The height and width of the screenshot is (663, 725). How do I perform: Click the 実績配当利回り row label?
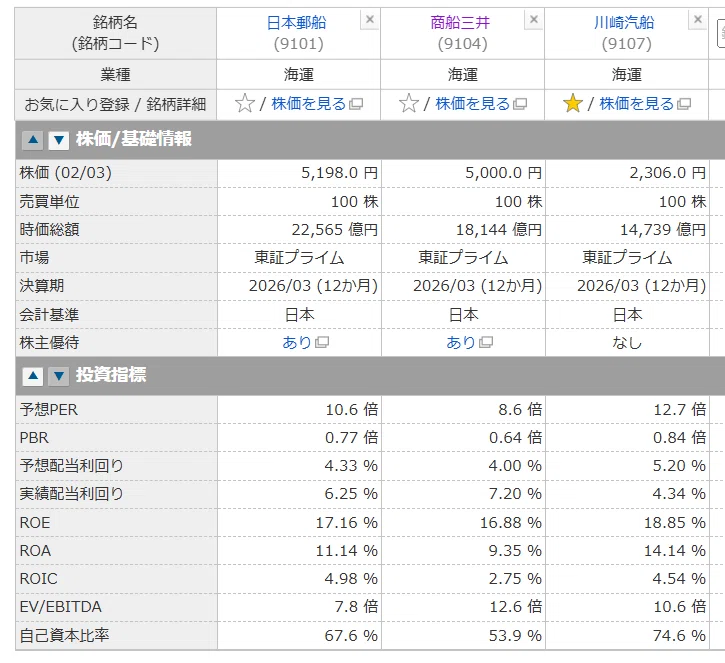72,494
